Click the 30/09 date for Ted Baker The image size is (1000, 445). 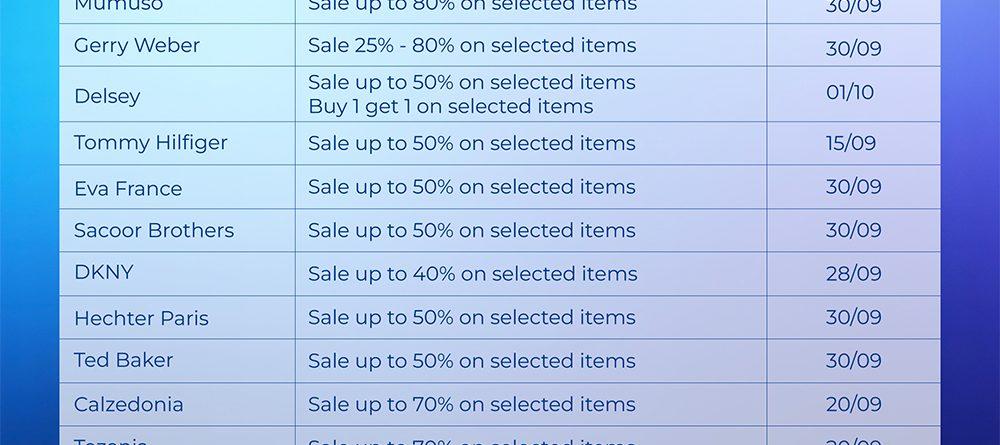(x=853, y=361)
